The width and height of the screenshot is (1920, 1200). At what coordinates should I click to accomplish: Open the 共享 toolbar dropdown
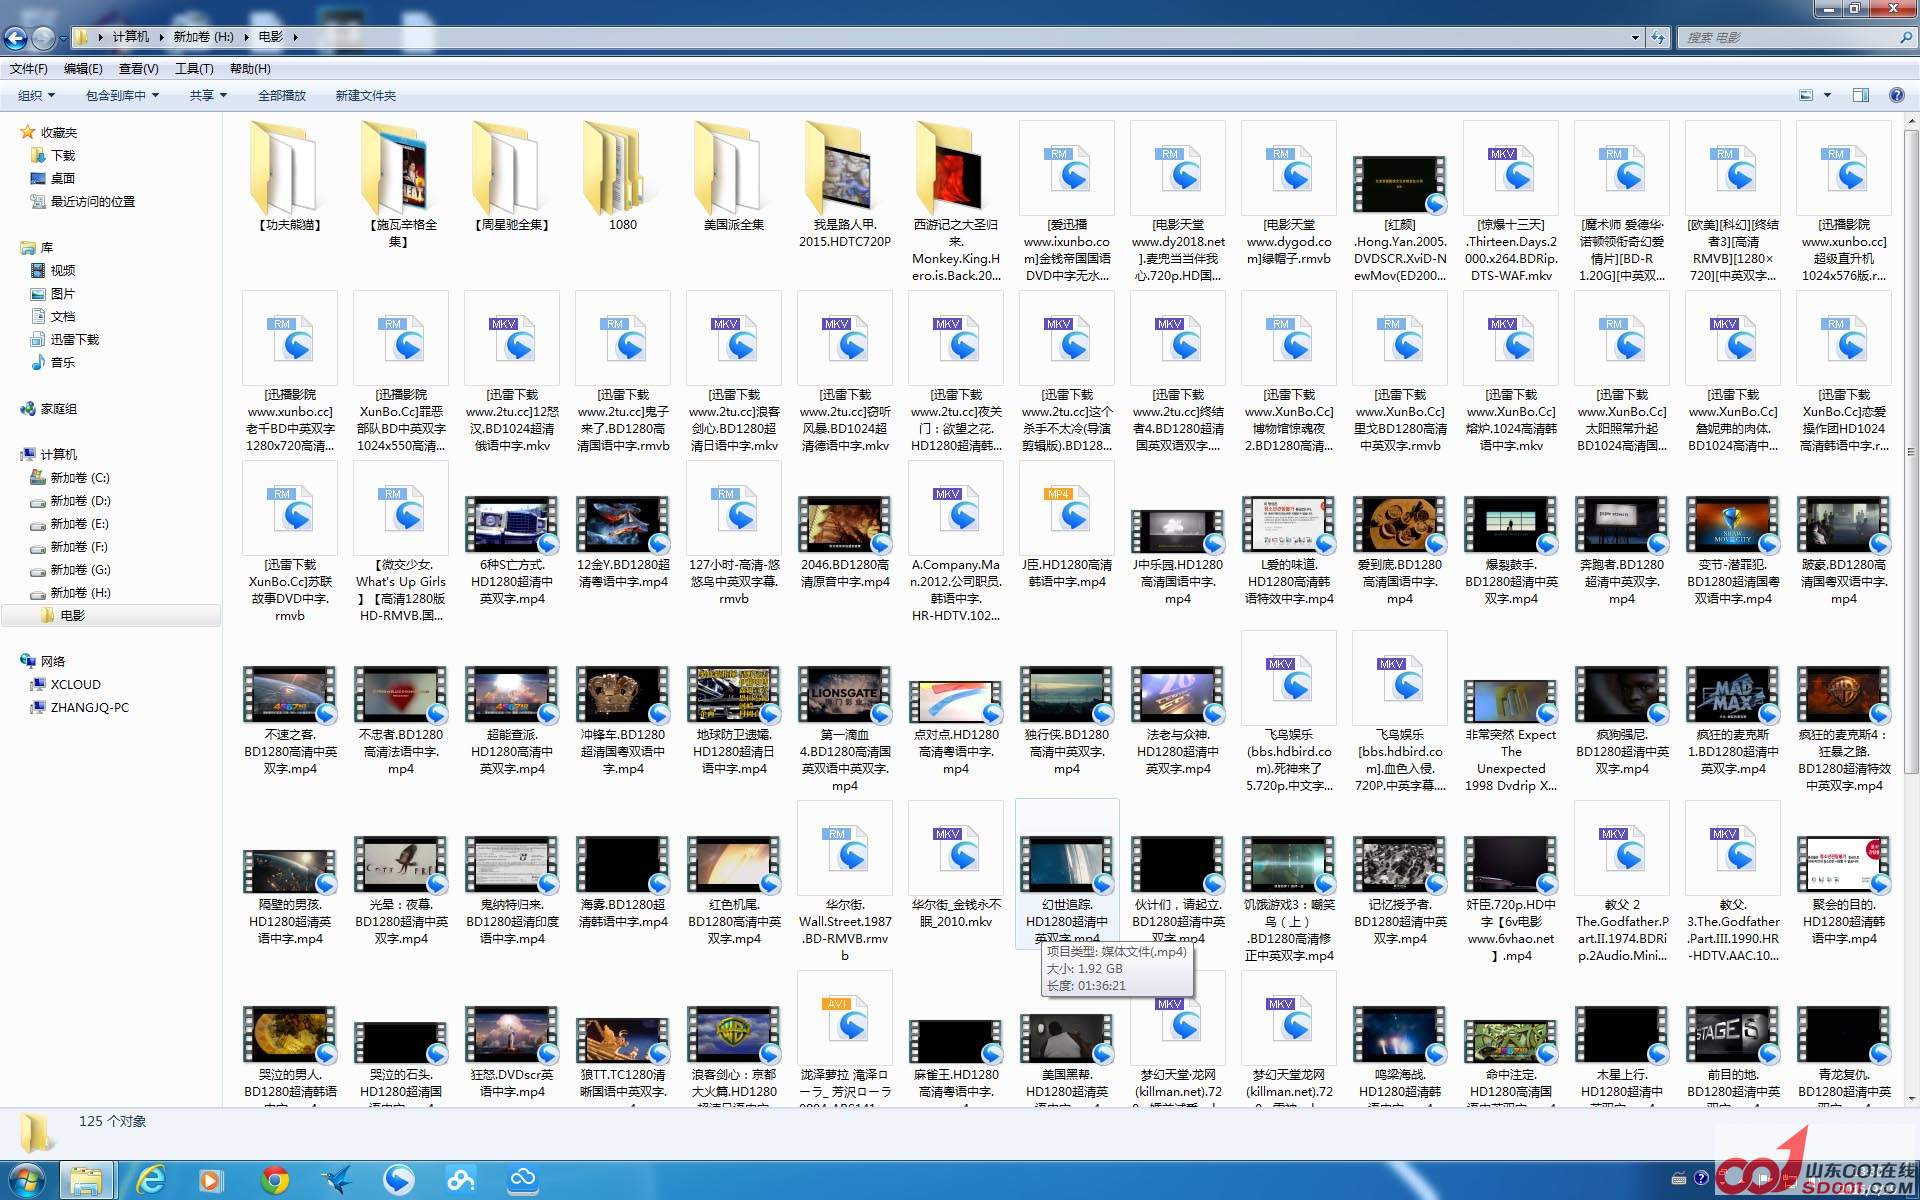click(x=208, y=95)
